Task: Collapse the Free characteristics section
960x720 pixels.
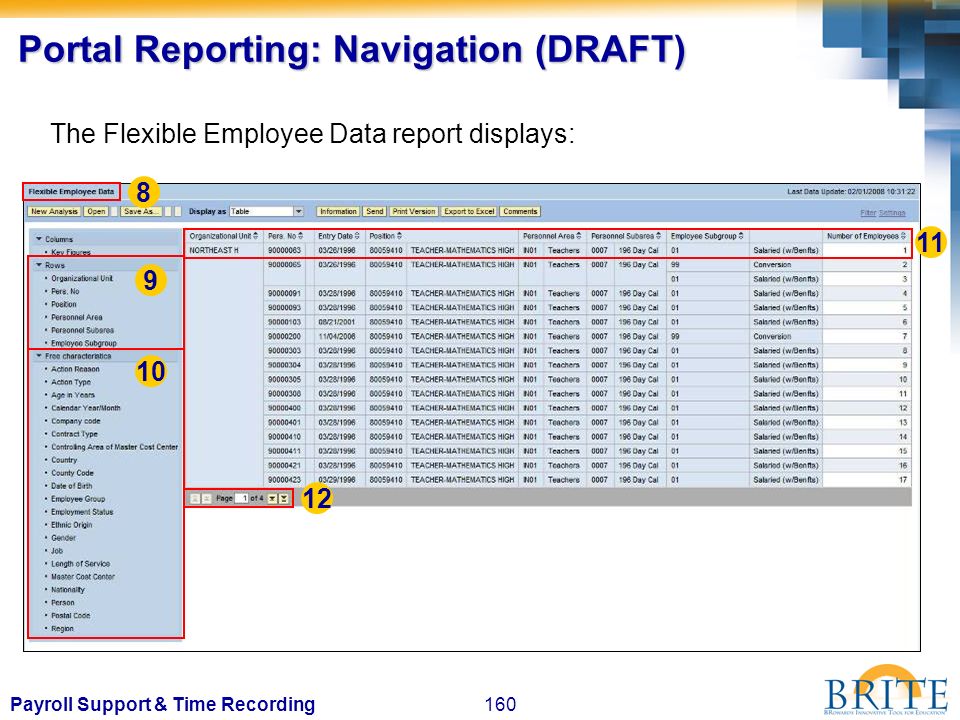Action: [x=39, y=356]
